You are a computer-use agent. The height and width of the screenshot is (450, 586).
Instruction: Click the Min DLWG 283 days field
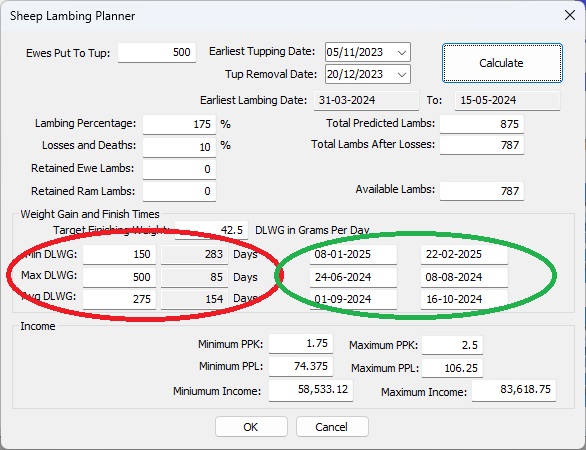tap(194, 254)
